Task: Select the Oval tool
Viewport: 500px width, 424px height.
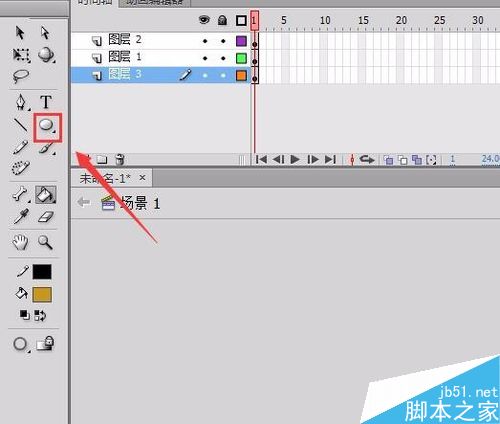Action: pyautogui.click(x=47, y=126)
